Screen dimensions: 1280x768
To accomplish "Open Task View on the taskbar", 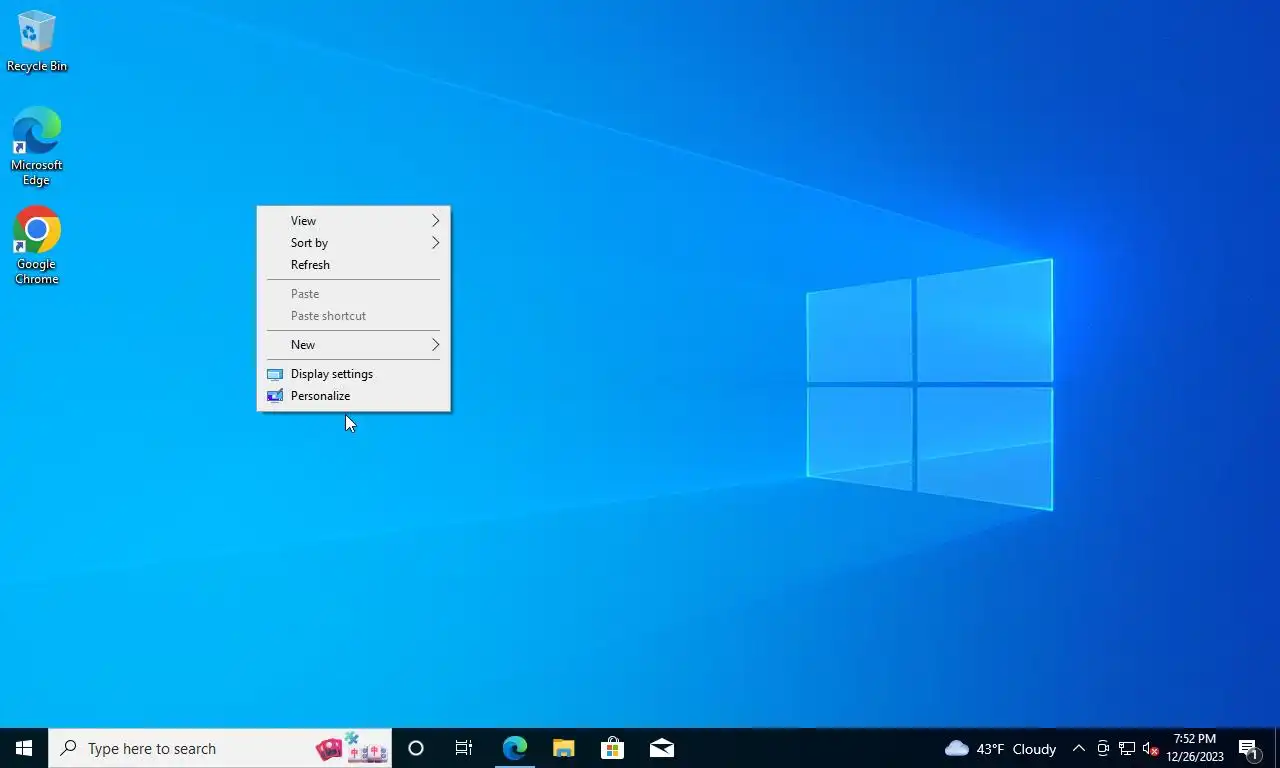I will 464,748.
